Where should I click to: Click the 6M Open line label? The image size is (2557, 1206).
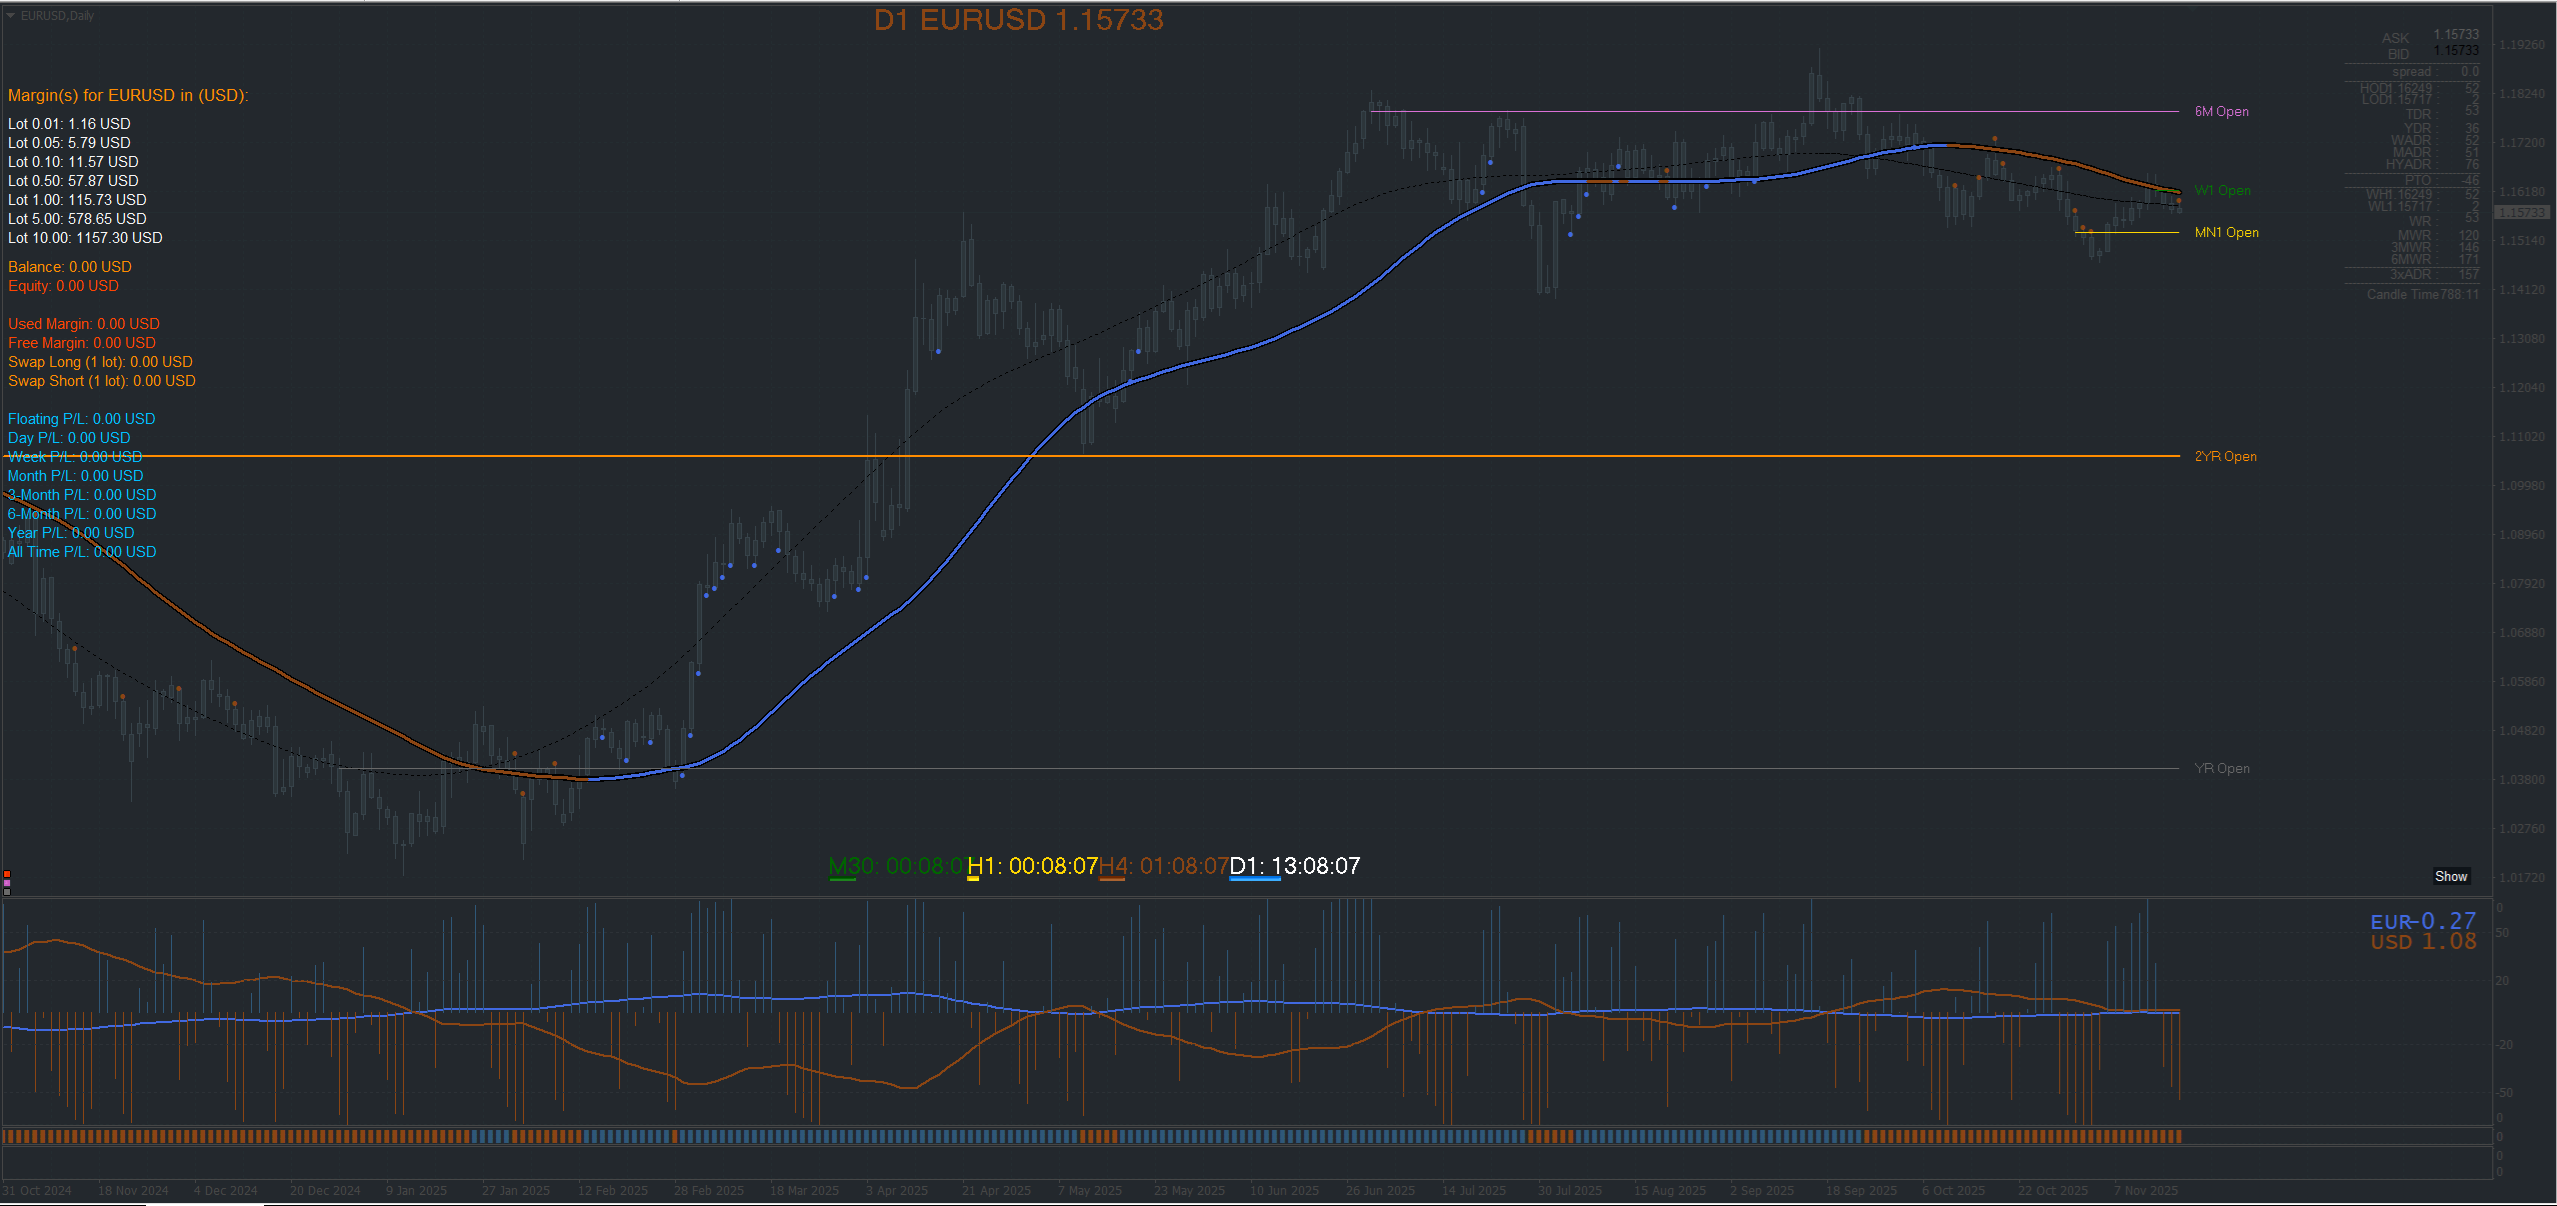click(2221, 111)
